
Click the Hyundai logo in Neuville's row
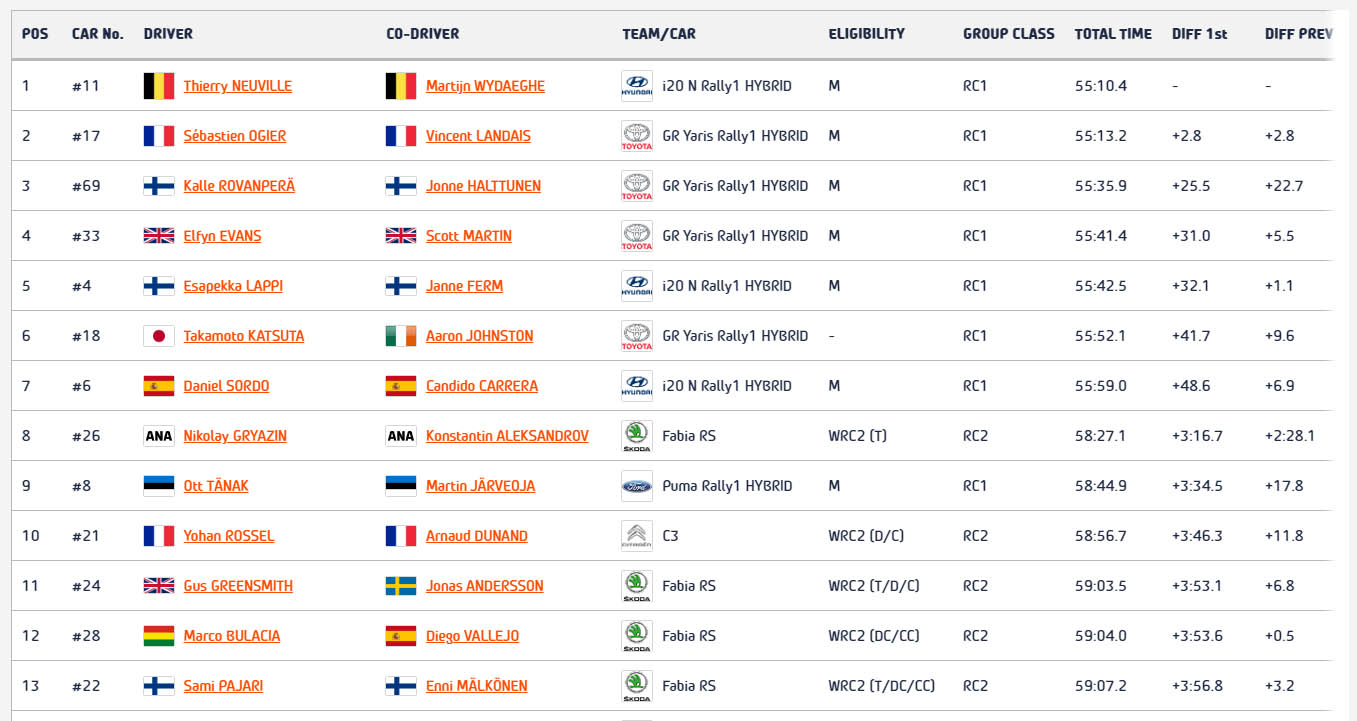click(637, 86)
